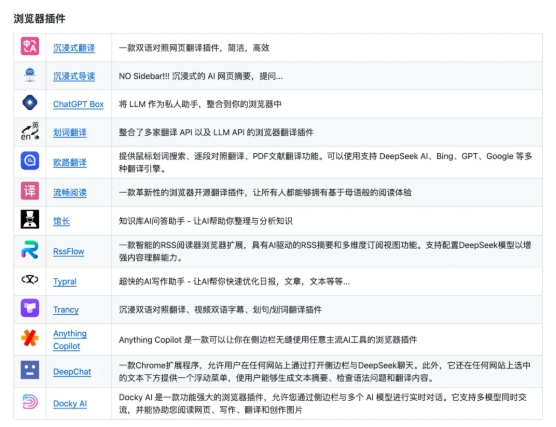The width and height of the screenshot is (556, 427).
Task: Open the 馆长 link
Action: click(61, 221)
